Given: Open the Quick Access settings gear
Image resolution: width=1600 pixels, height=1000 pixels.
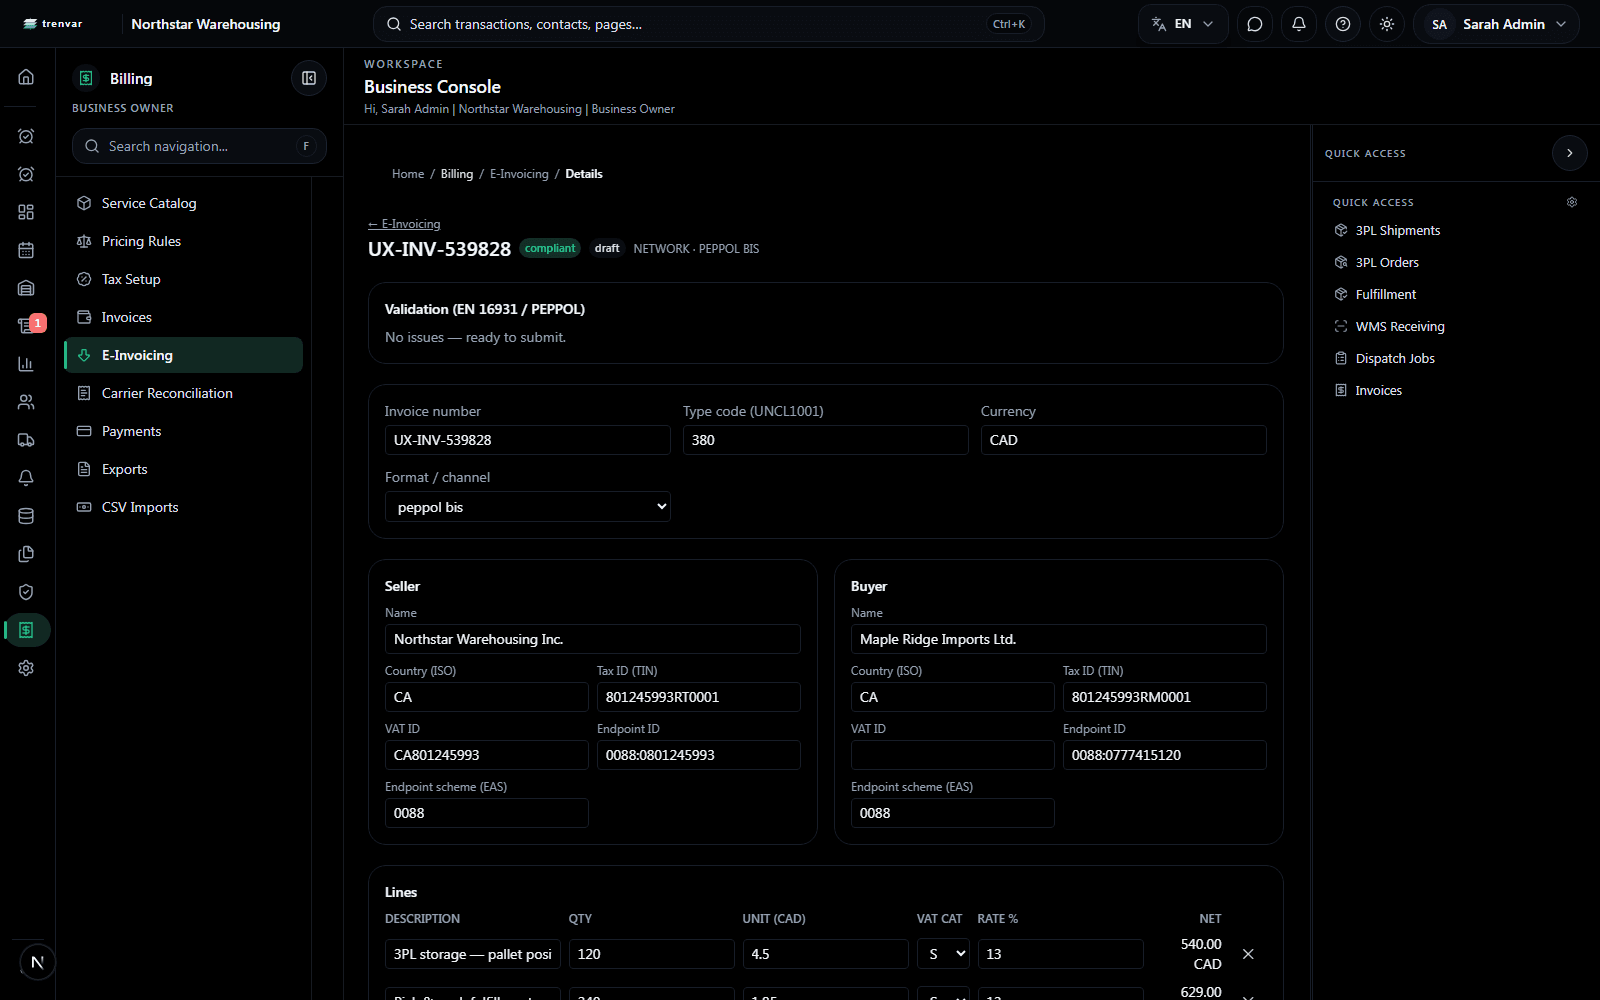Looking at the screenshot, I should [1572, 202].
